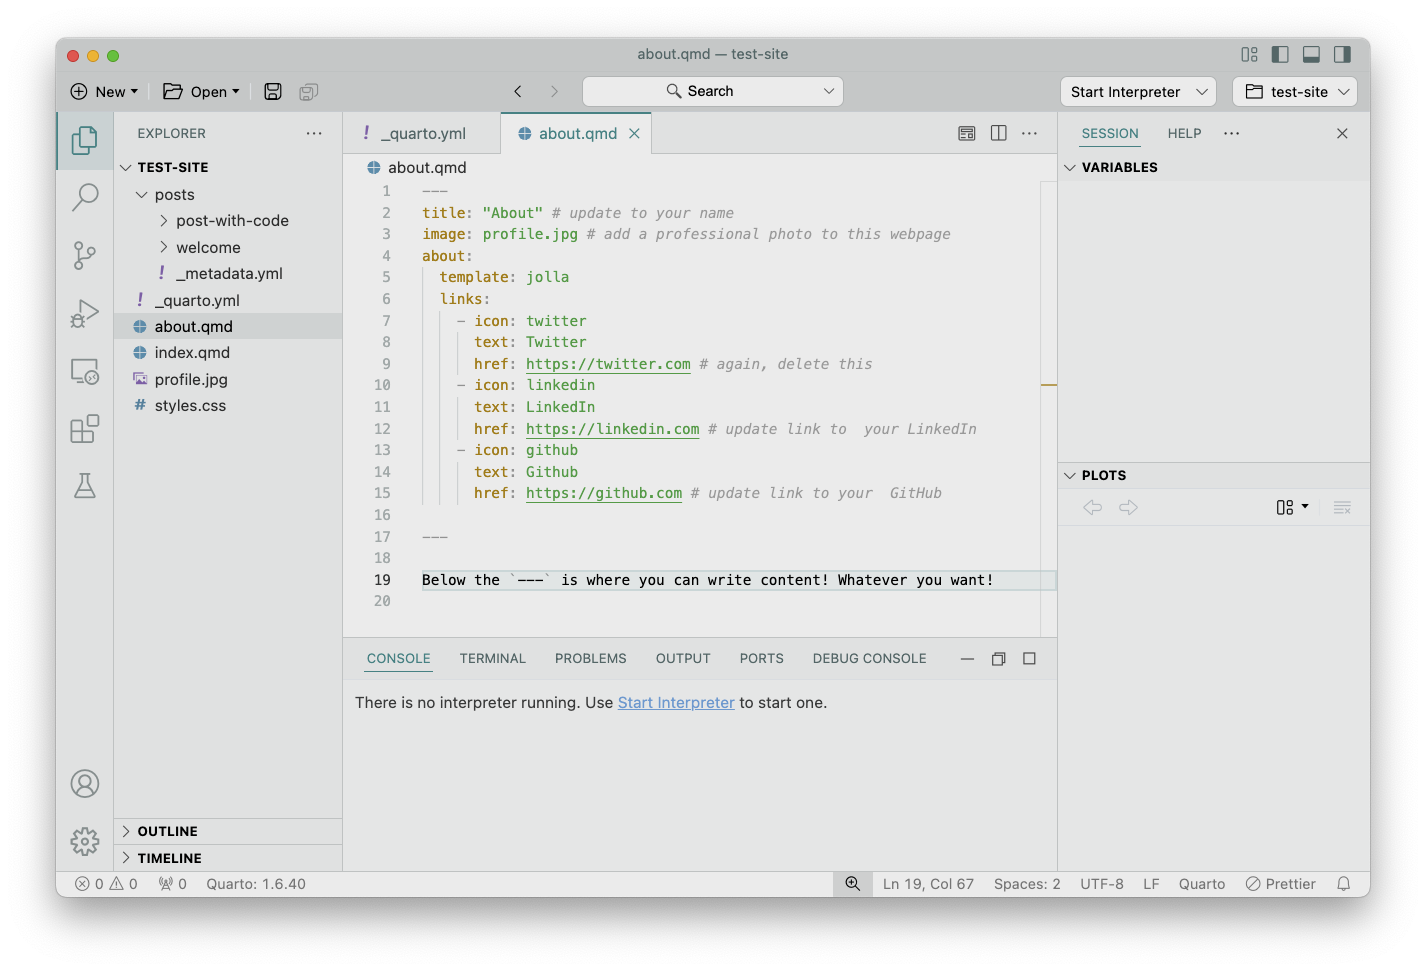
Task: Click the Search command center field
Action: click(713, 91)
